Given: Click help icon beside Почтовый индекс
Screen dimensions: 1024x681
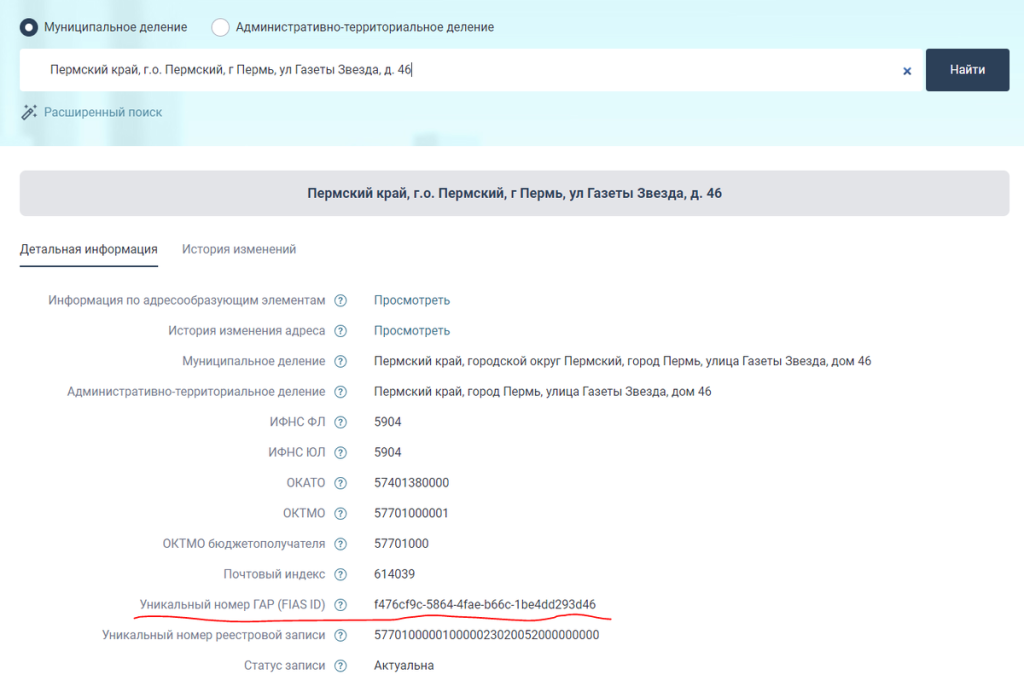Looking at the screenshot, I should (341, 575).
